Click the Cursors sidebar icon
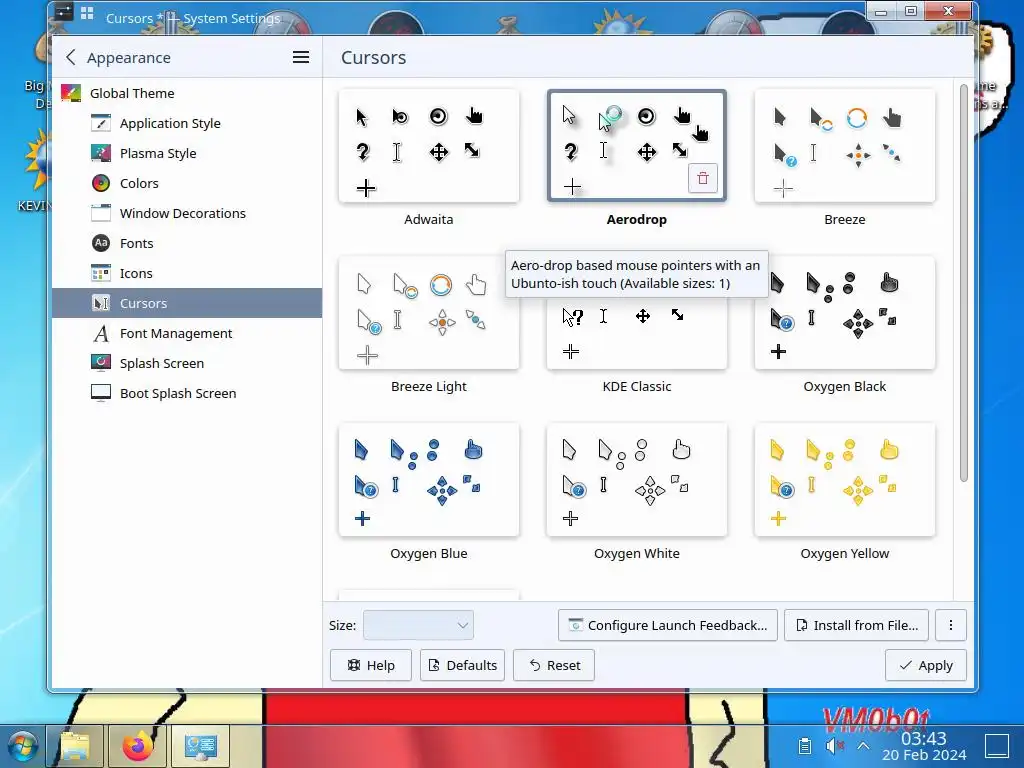This screenshot has height=768, width=1024. tap(101, 304)
